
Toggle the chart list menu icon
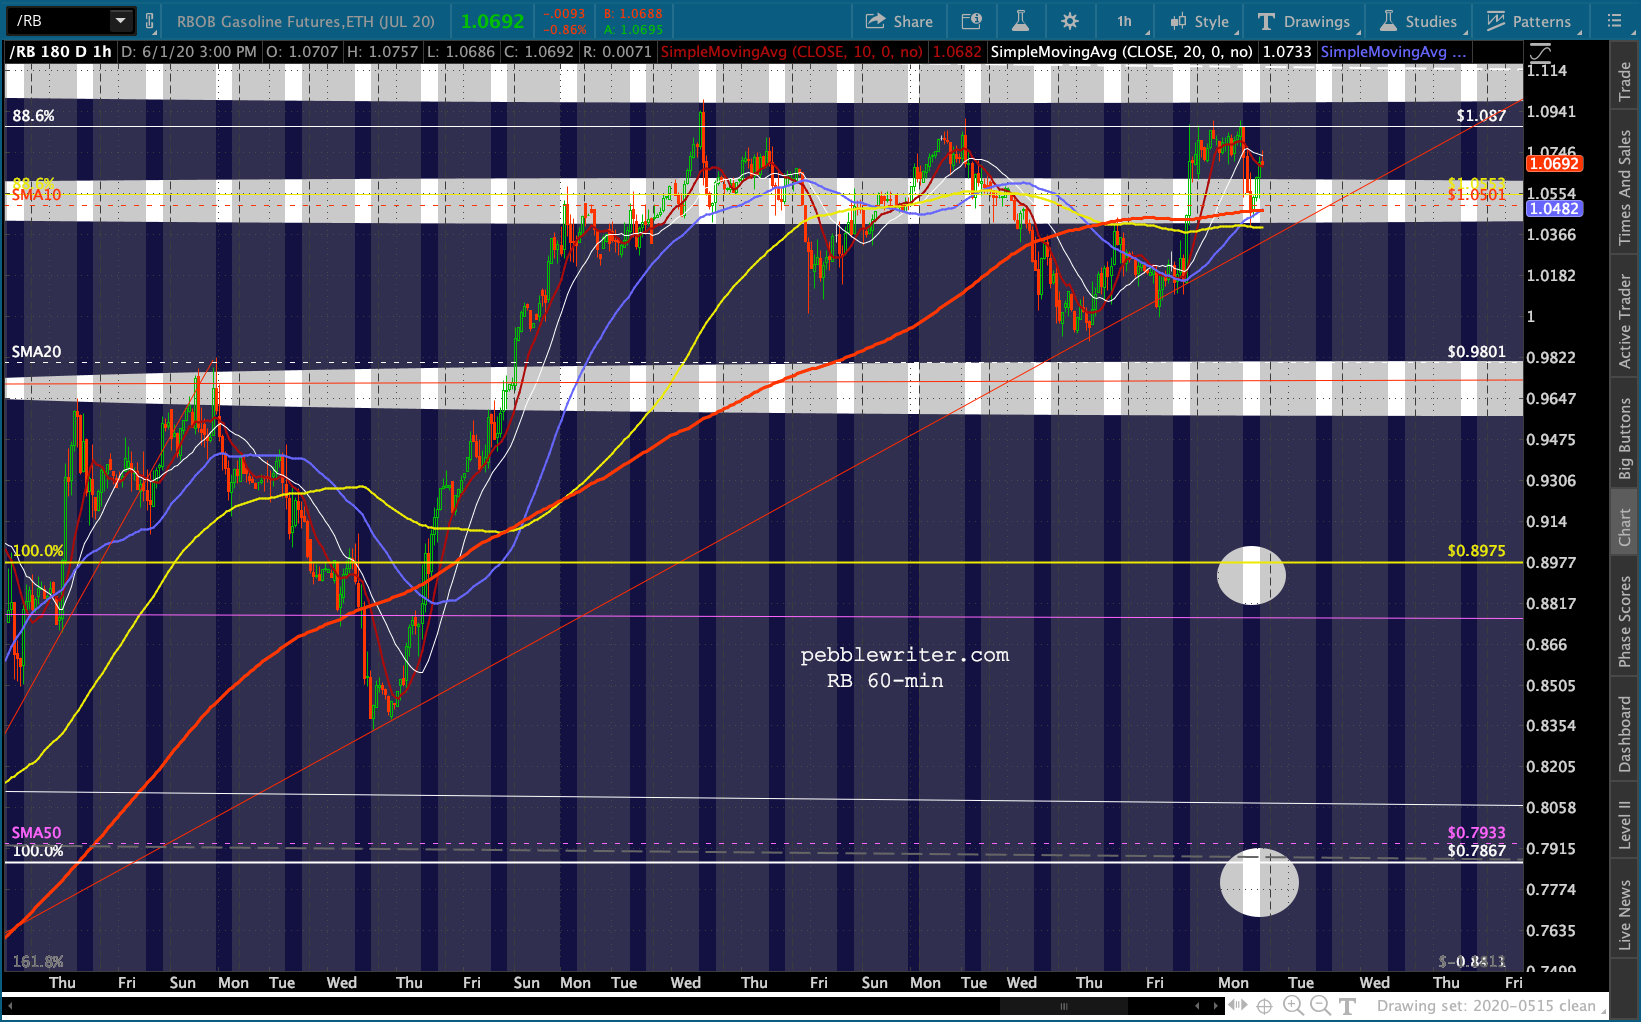(1615, 21)
